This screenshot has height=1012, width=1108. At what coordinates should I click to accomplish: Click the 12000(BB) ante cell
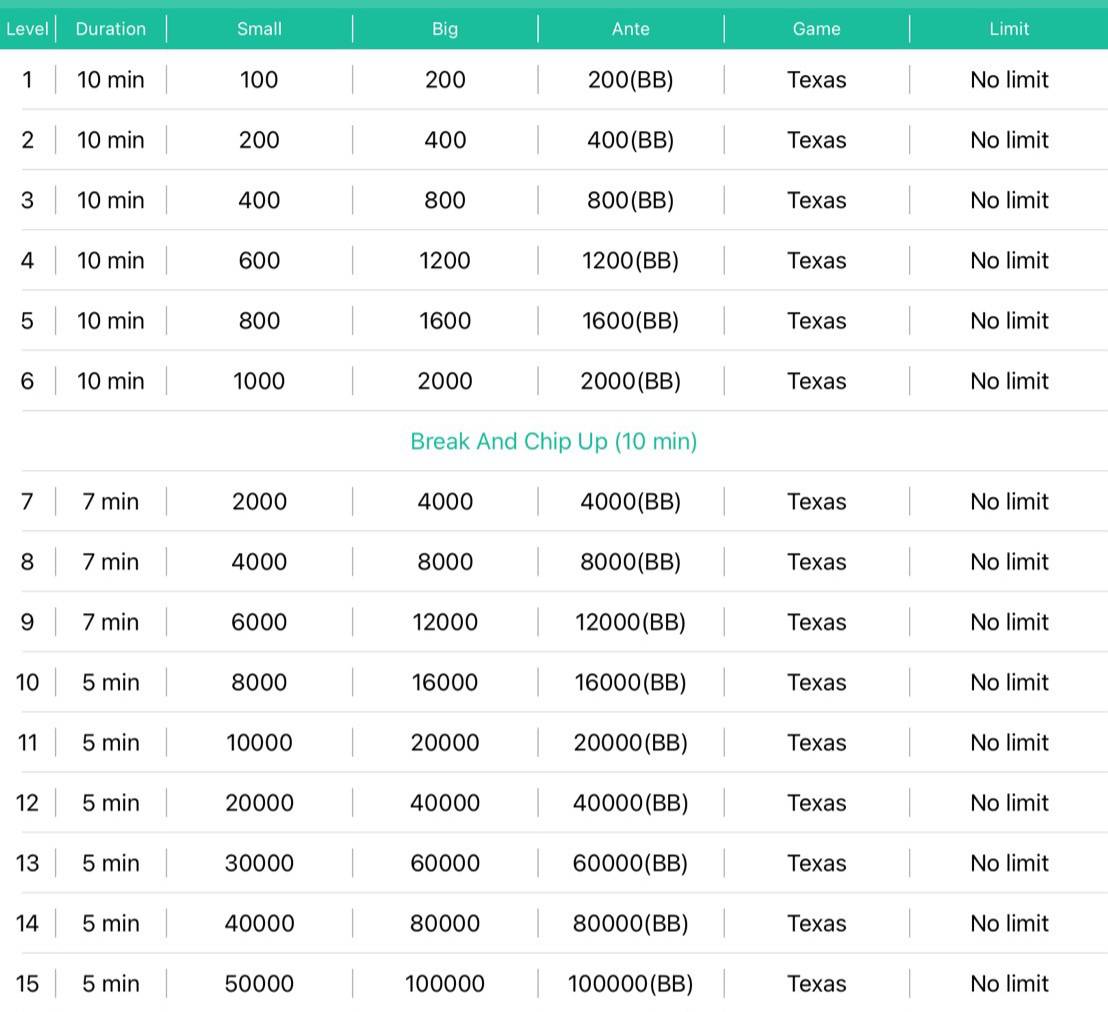coord(631,622)
